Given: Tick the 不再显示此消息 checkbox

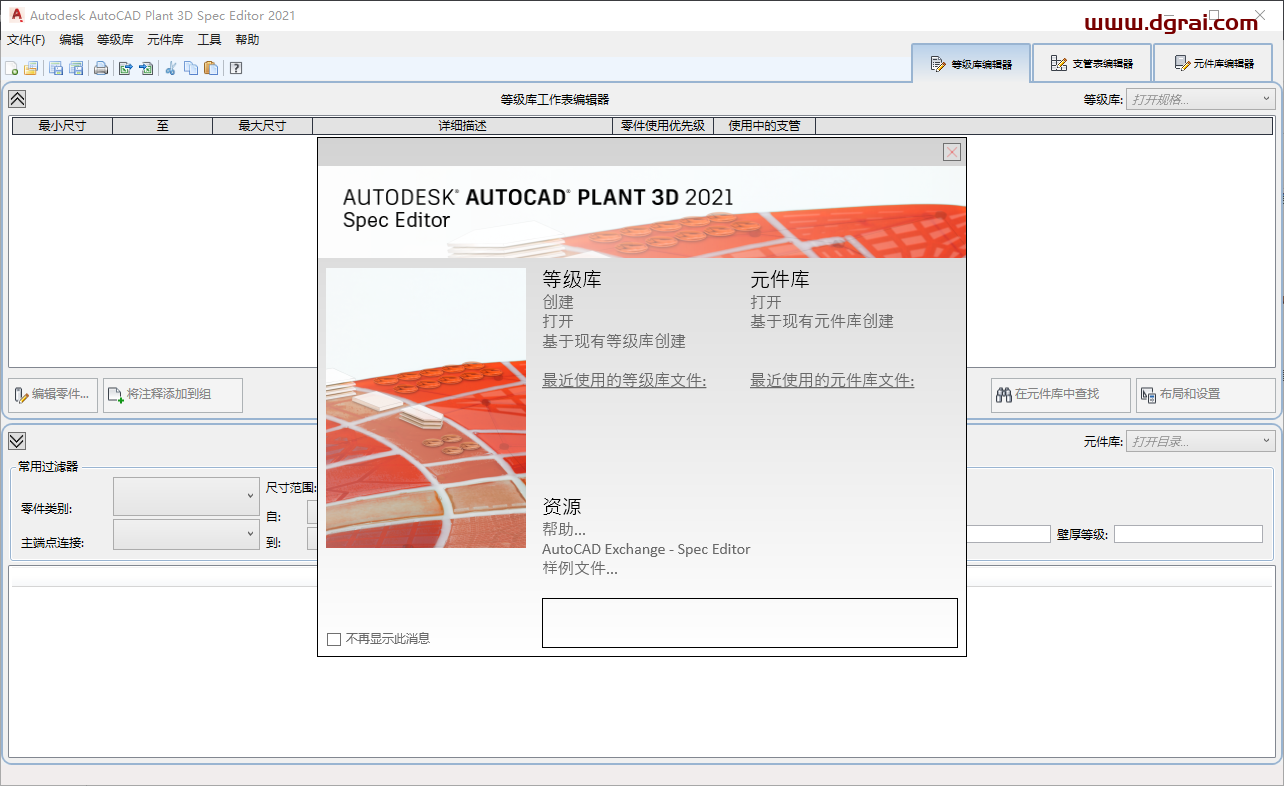Looking at the screenshot, I should point(334,639).
